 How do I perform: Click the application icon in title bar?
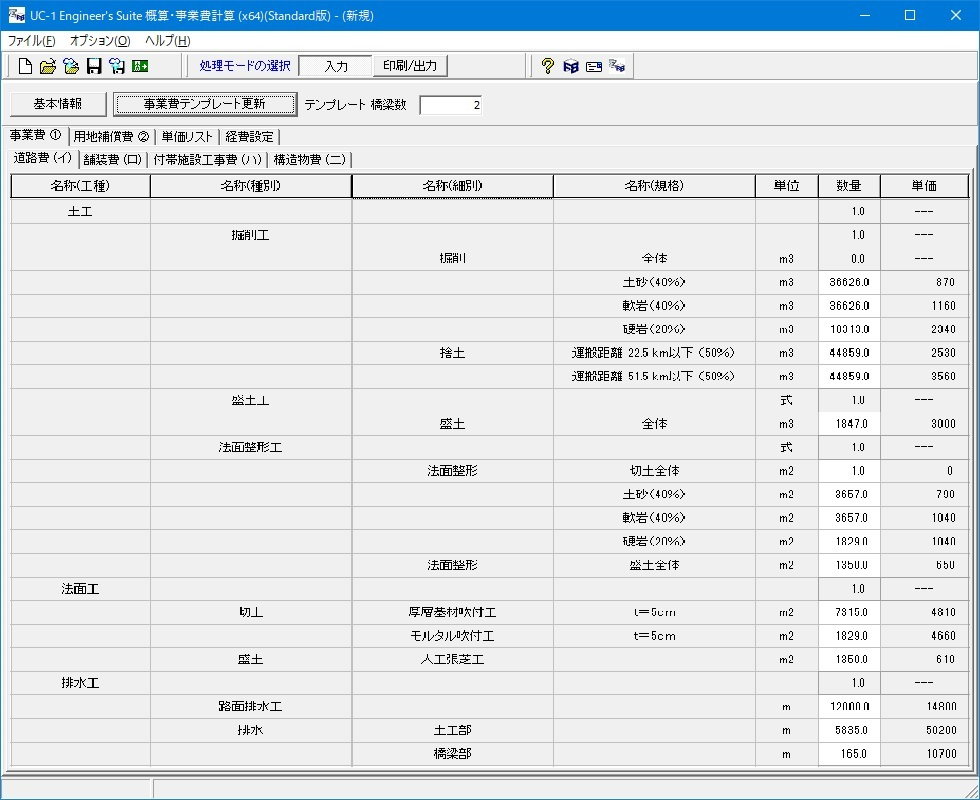tap(16, 15)
